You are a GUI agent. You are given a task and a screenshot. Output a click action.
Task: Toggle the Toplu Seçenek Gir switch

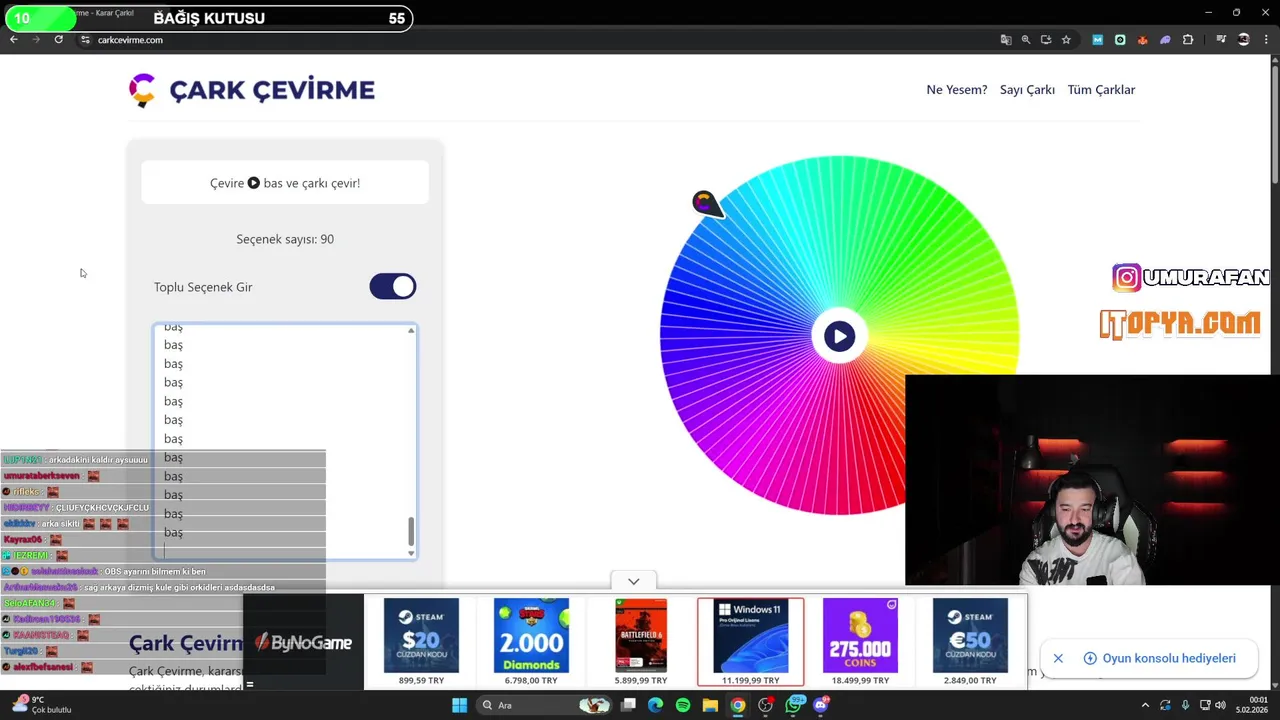pos(393,287)
